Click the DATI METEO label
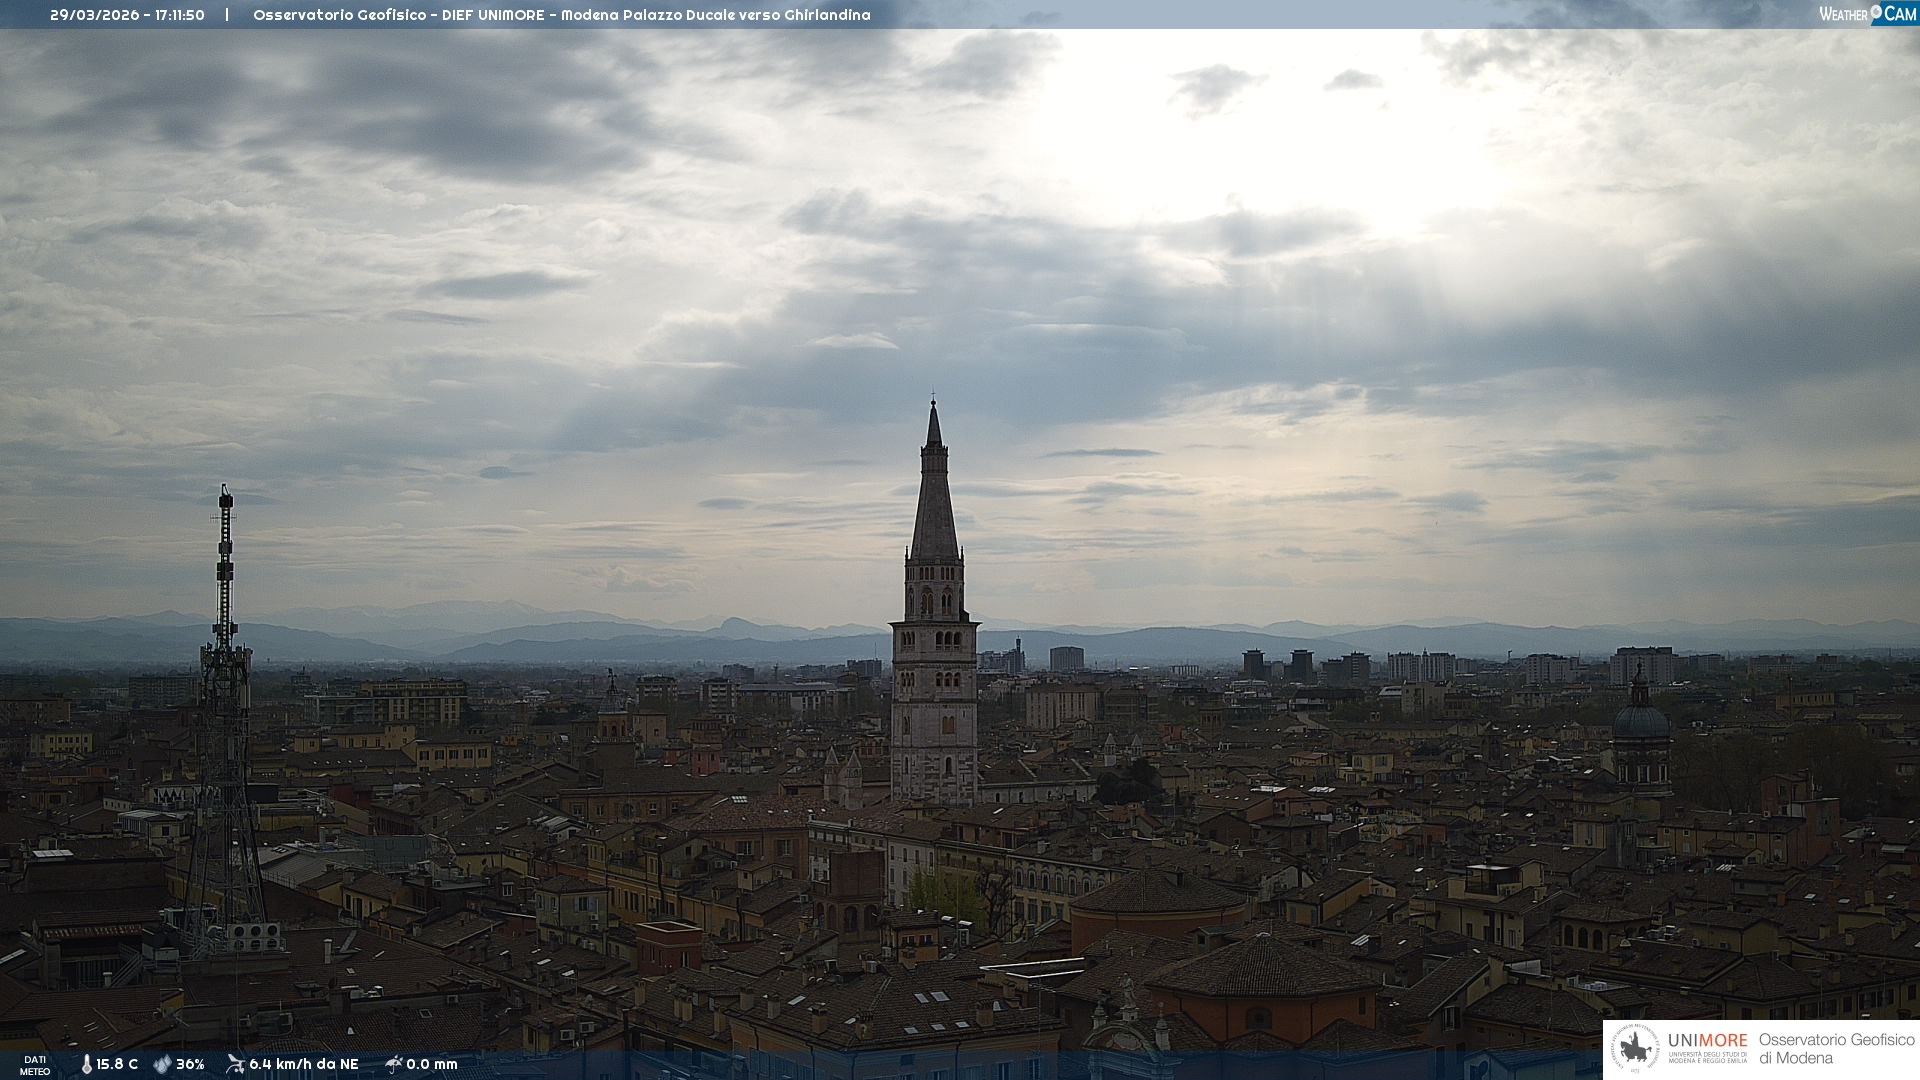Viewport: 1920px width, 1080px height. [x=35, y=1065]
